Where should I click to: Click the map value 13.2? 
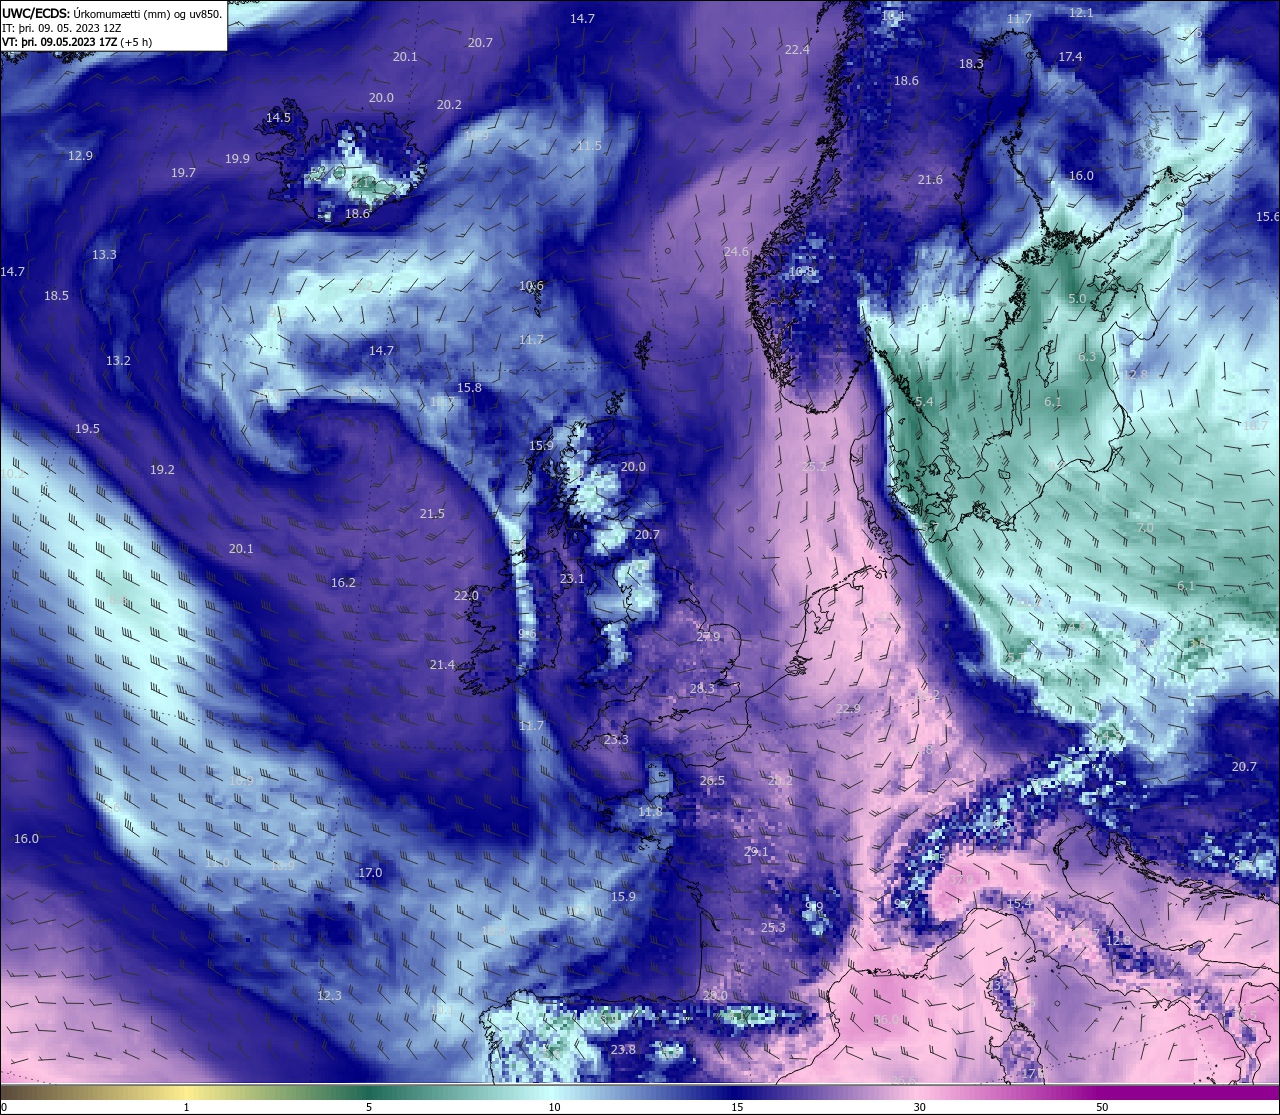[118, 361]
